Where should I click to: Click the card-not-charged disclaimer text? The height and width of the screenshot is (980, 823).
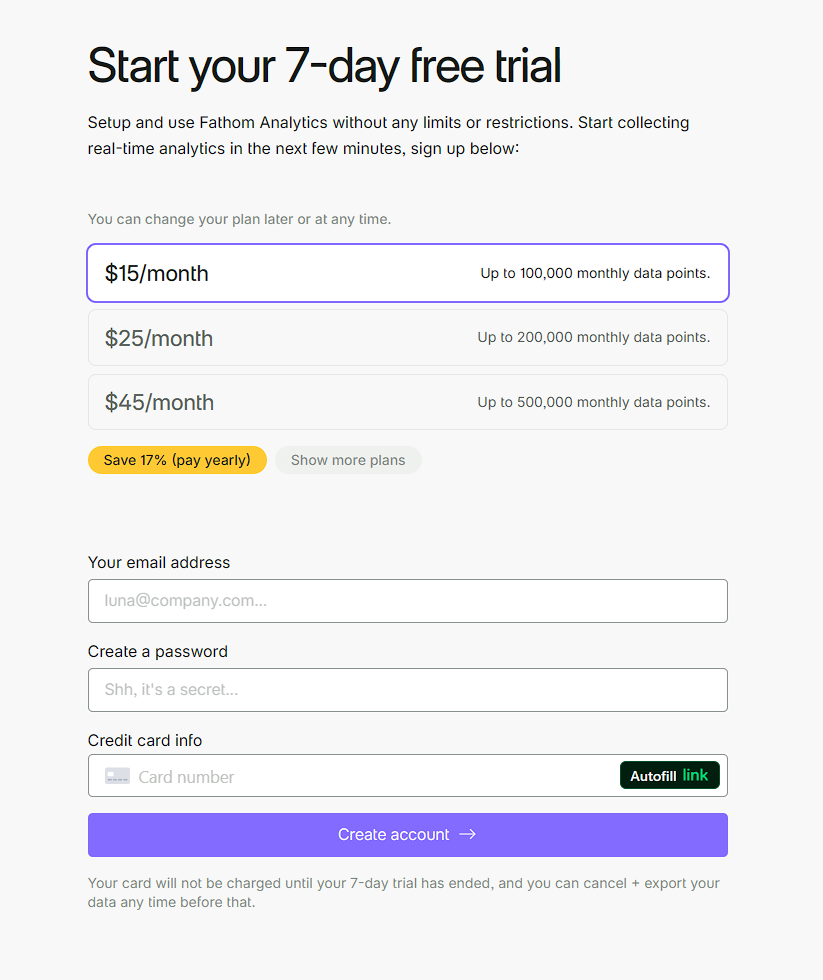403,893
